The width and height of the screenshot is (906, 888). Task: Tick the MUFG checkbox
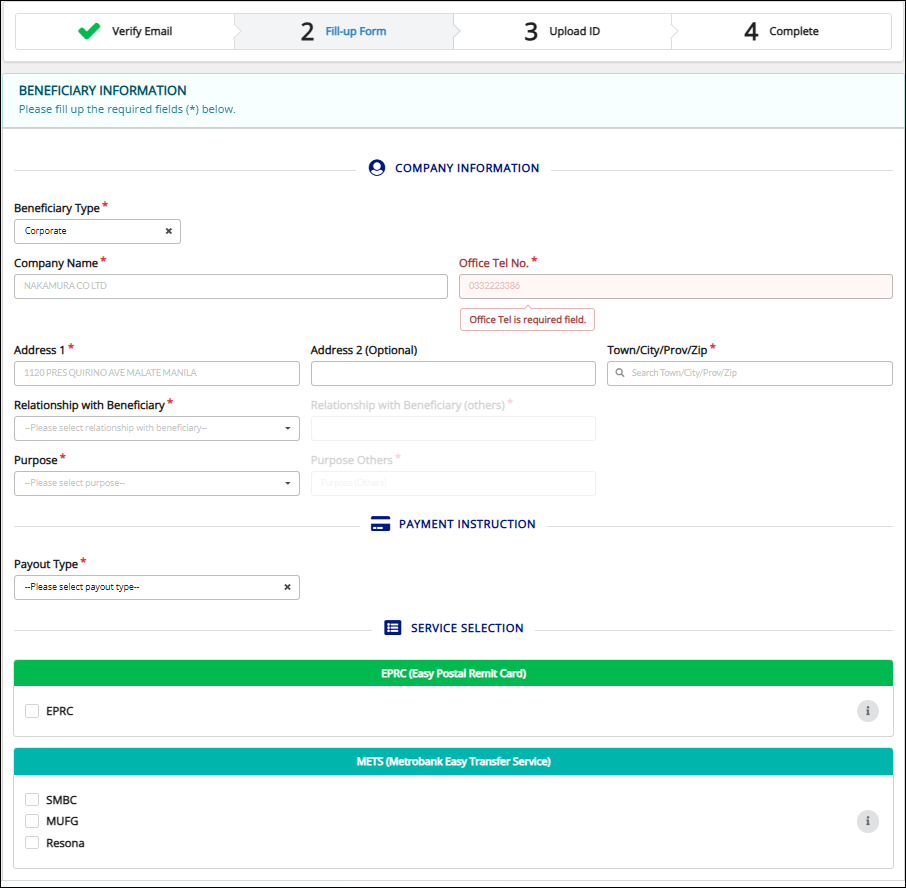32,821
